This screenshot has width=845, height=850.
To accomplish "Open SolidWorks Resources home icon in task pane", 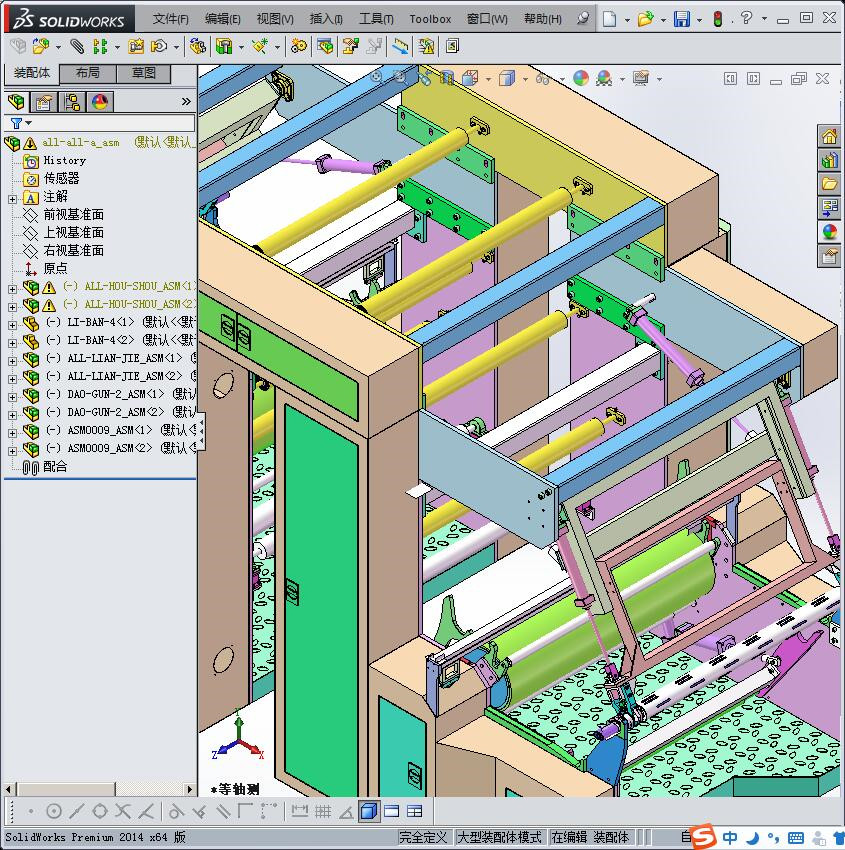I will point(829,137).
